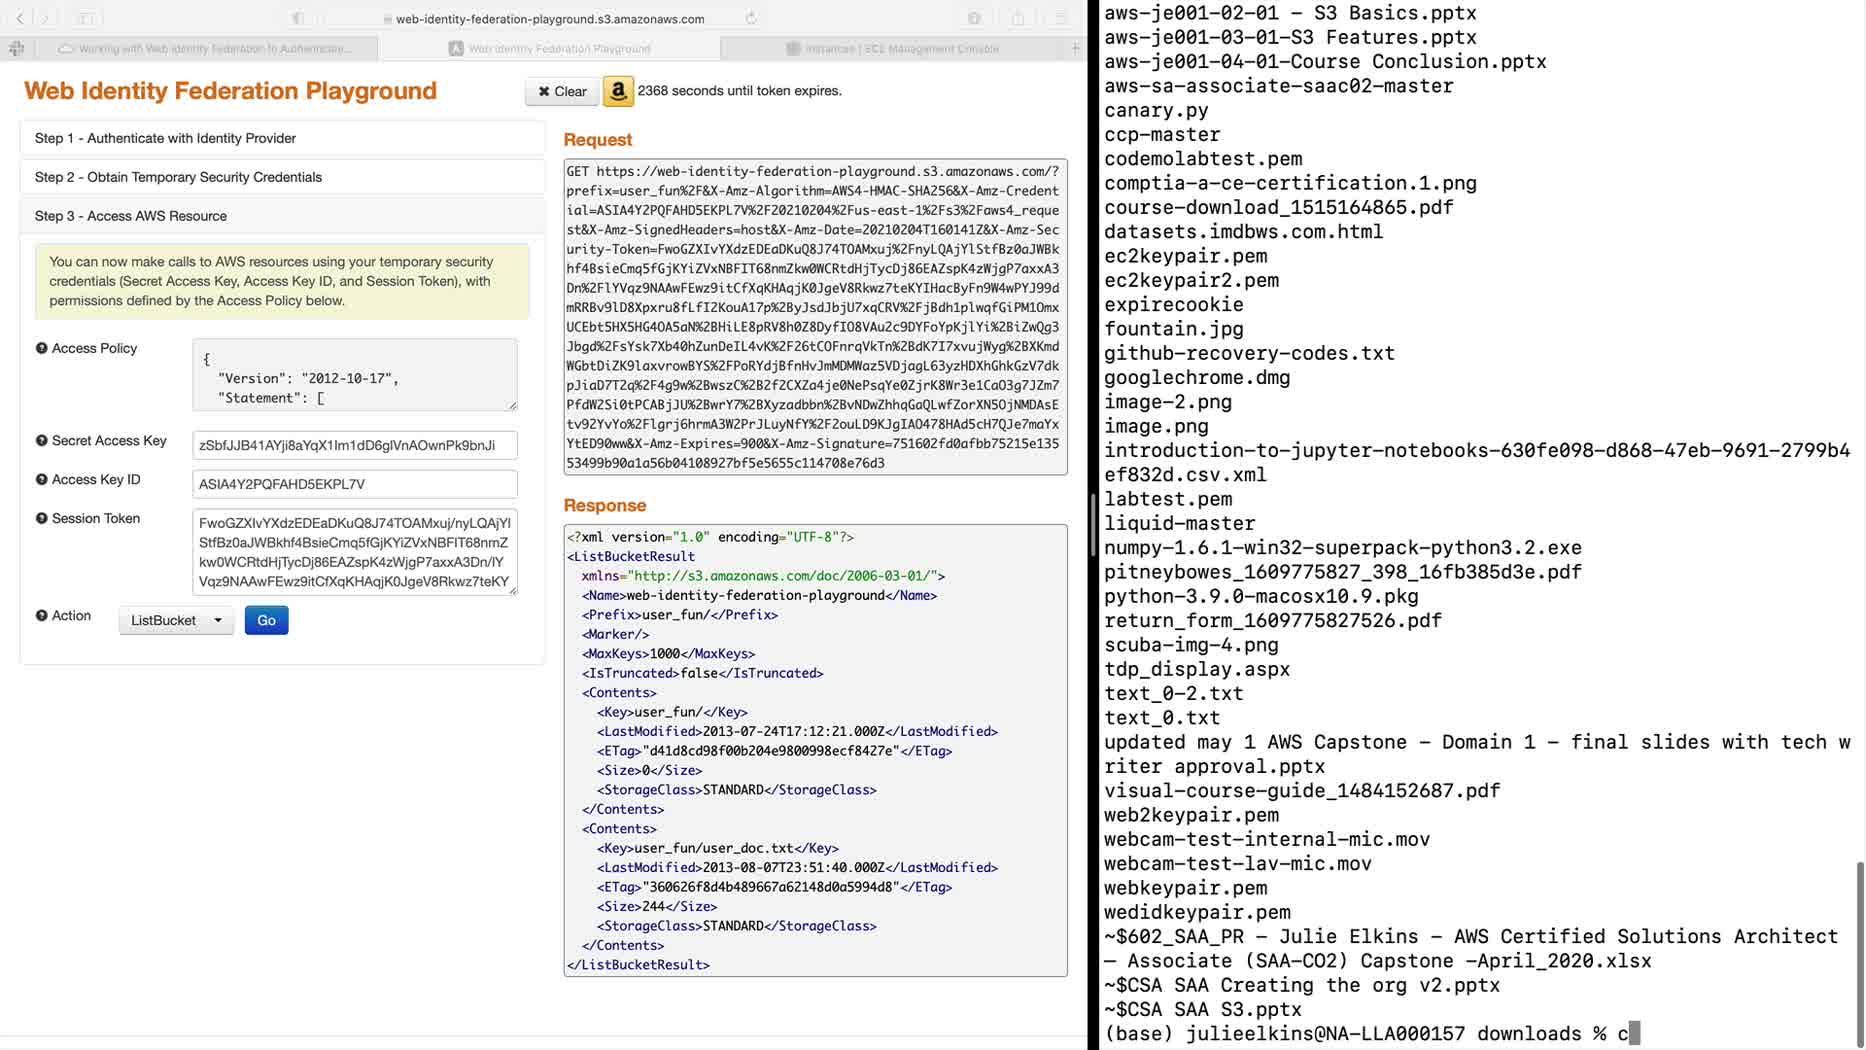Click labtest.pem in Terminal listing
This screenshot has height=1050, width=1866.
pos(1168,499)
